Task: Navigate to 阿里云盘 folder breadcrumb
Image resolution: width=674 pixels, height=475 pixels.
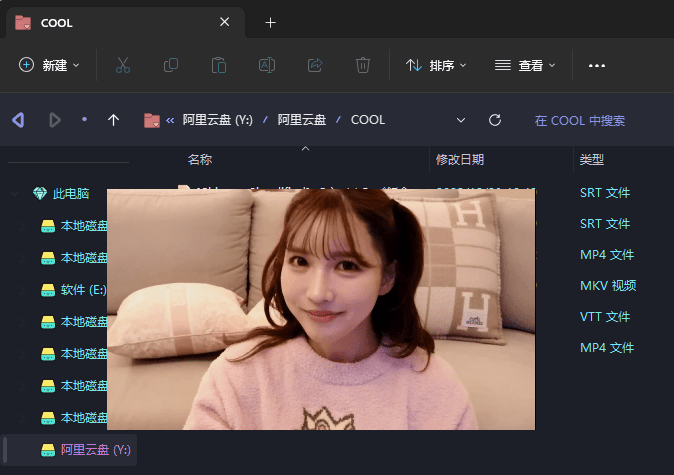Action: pos(302,120)
